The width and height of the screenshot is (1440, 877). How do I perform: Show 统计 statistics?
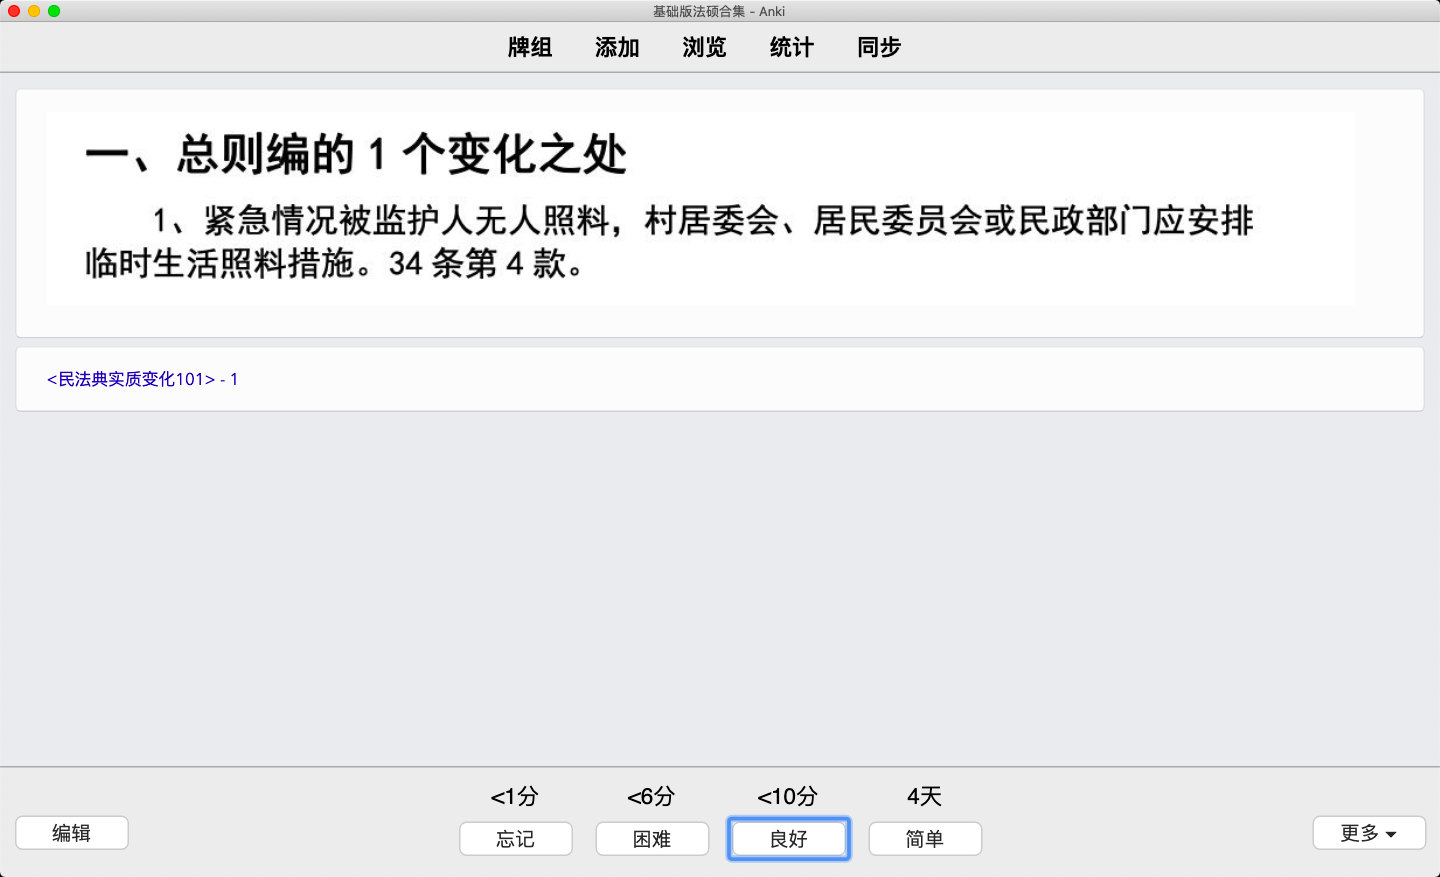pyautogui.click(x=792, y=47)
